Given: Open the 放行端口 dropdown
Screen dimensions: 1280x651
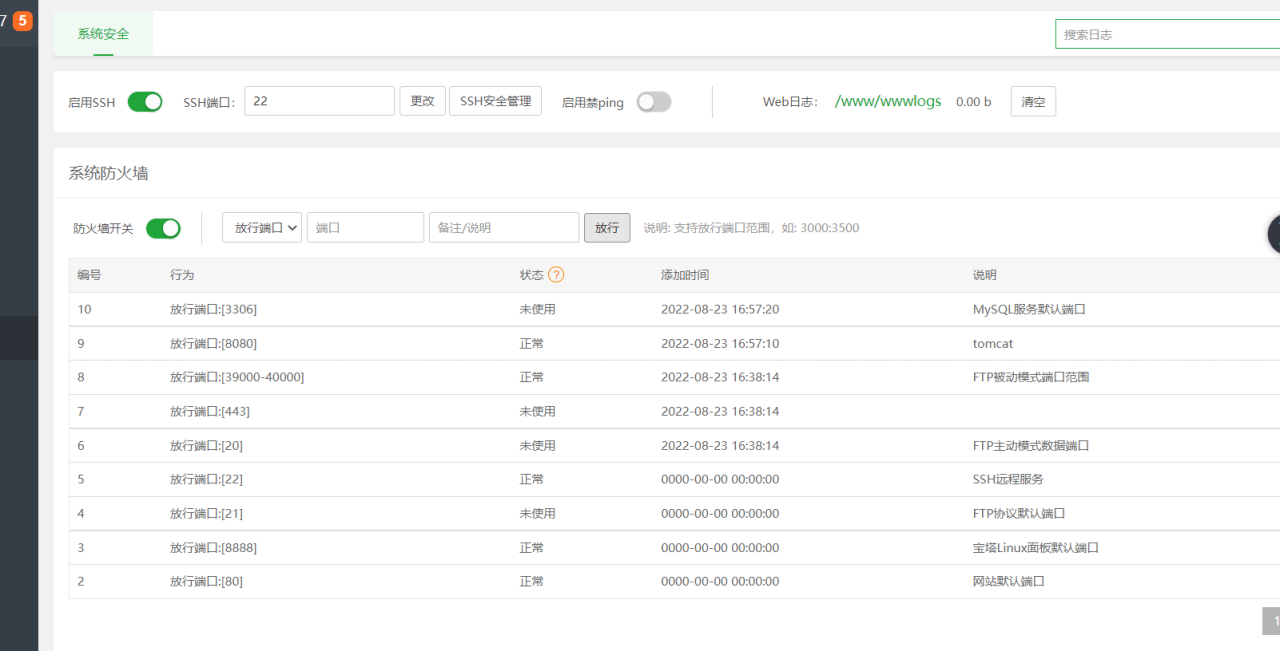Looking at the screenshot, I should click(262, 228).
